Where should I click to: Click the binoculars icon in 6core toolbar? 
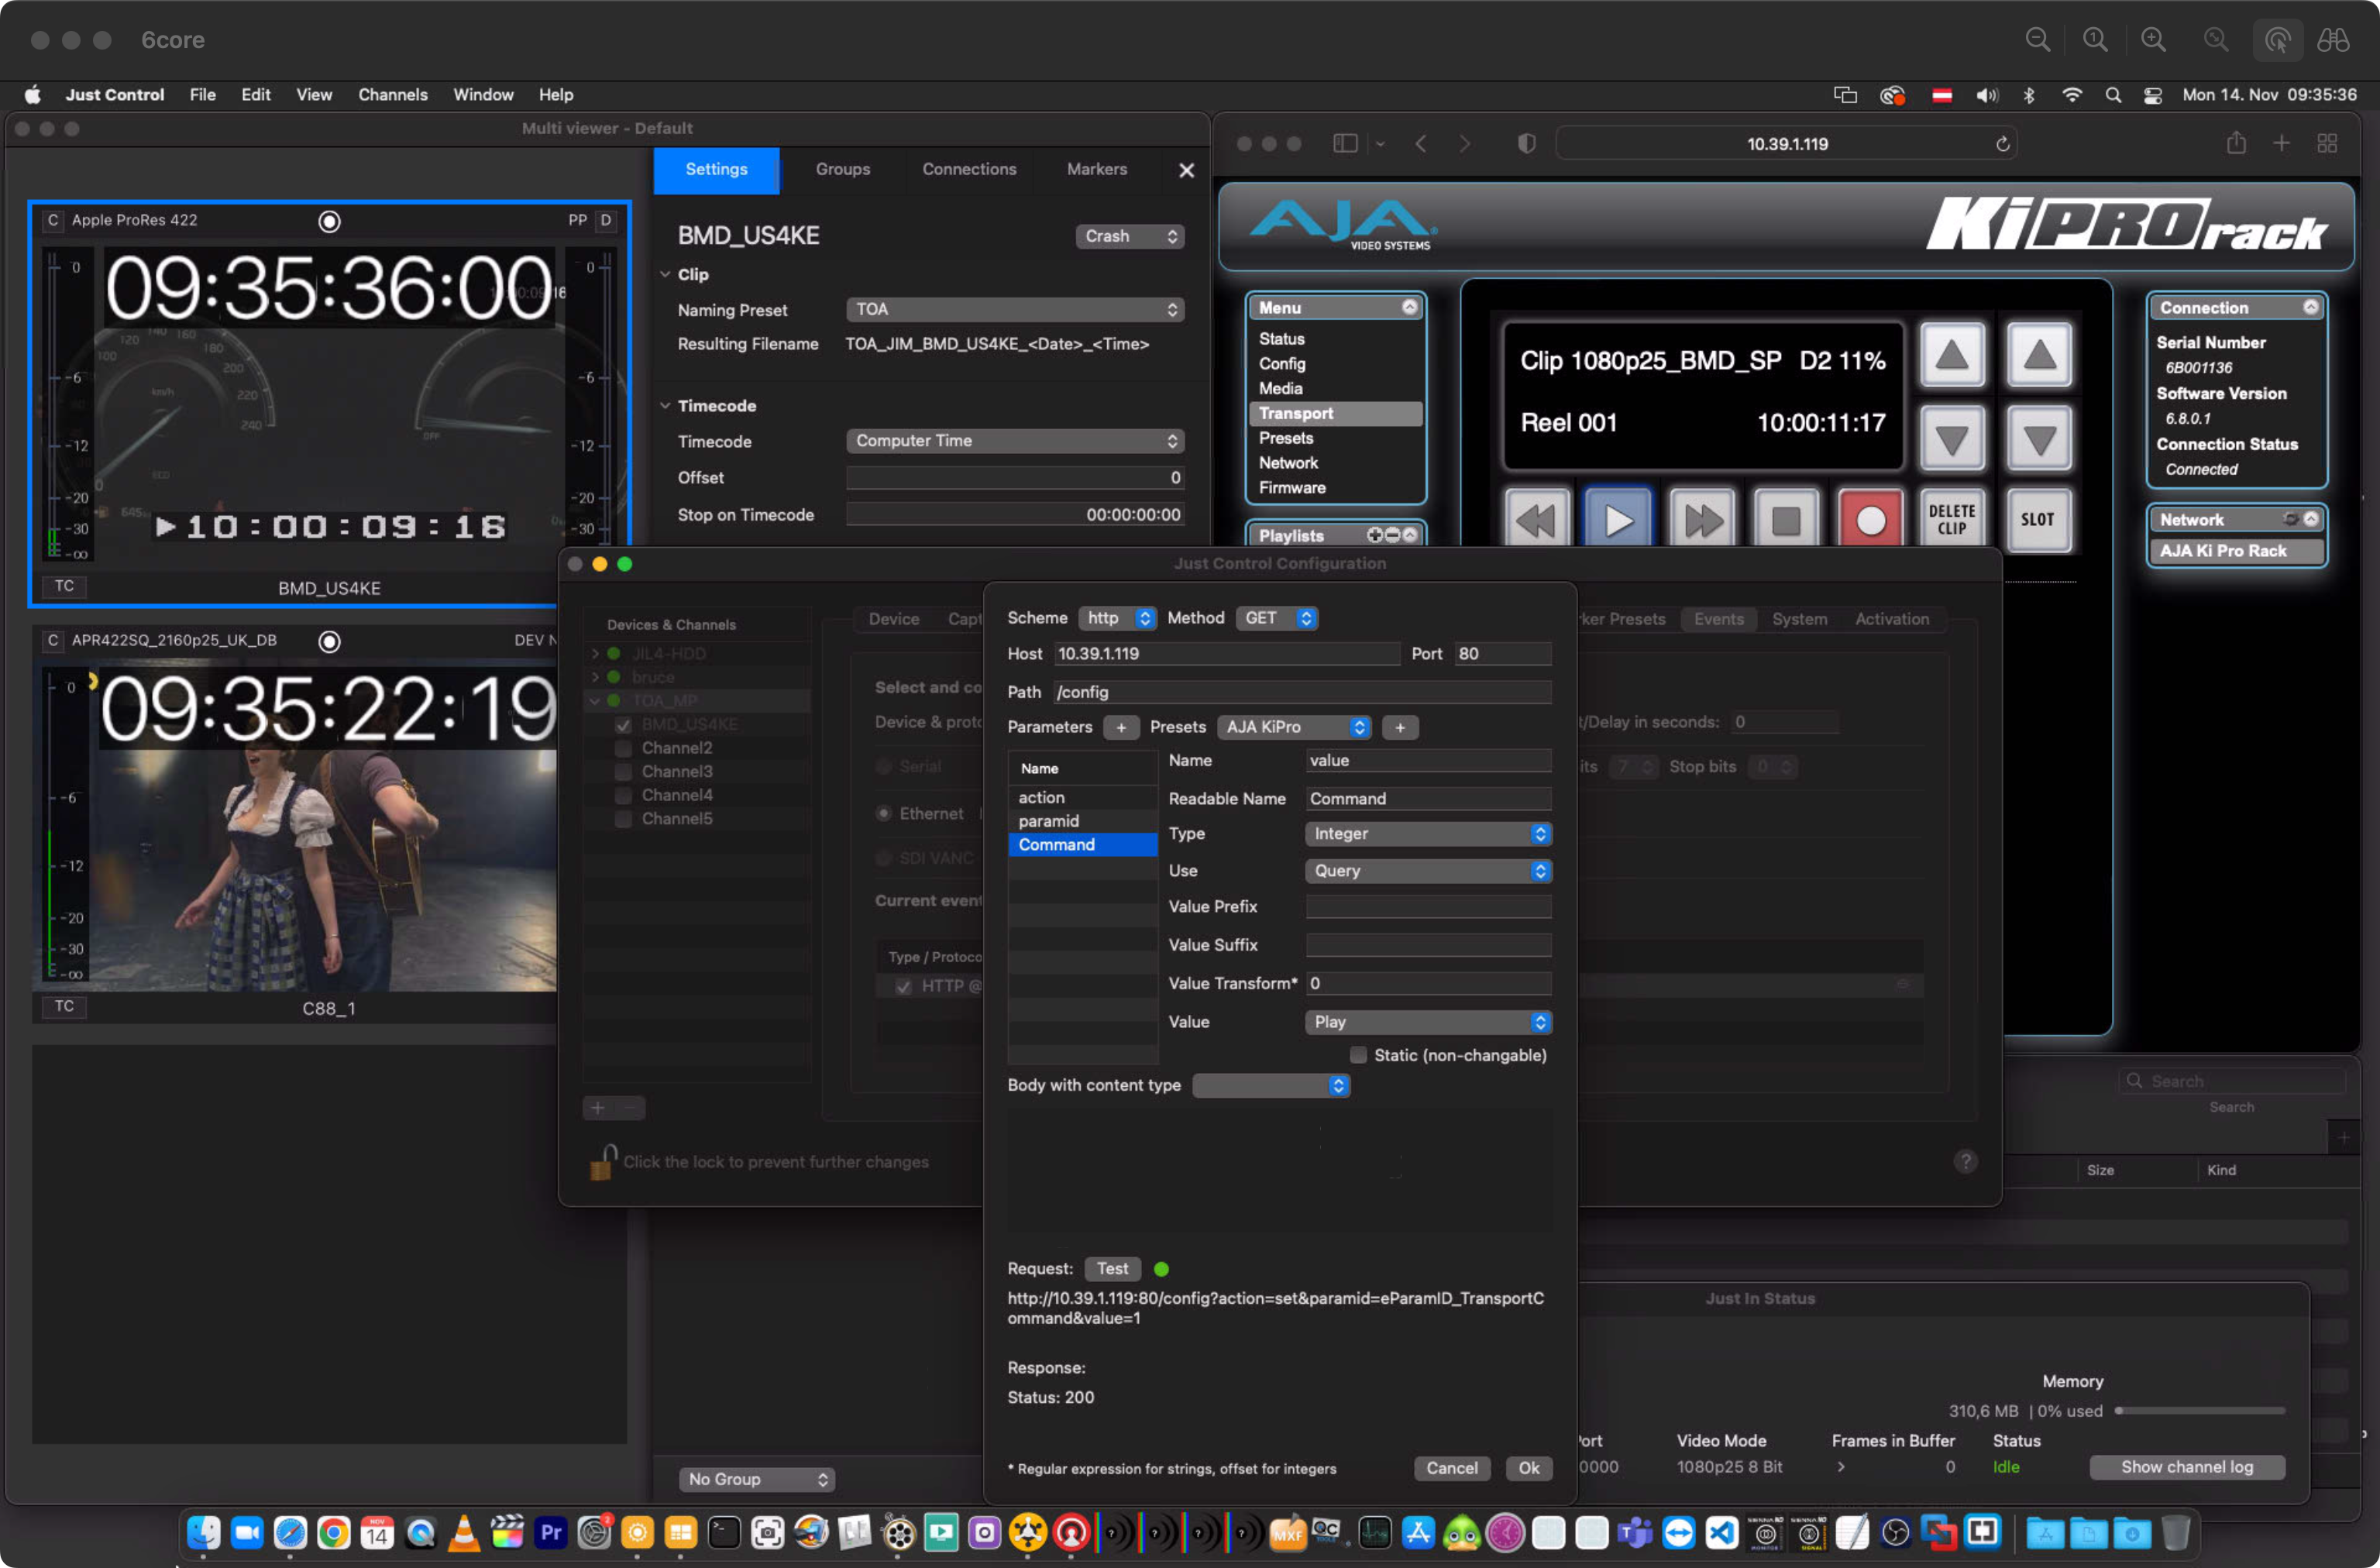pyautogui.click(x=2333, y=39)
